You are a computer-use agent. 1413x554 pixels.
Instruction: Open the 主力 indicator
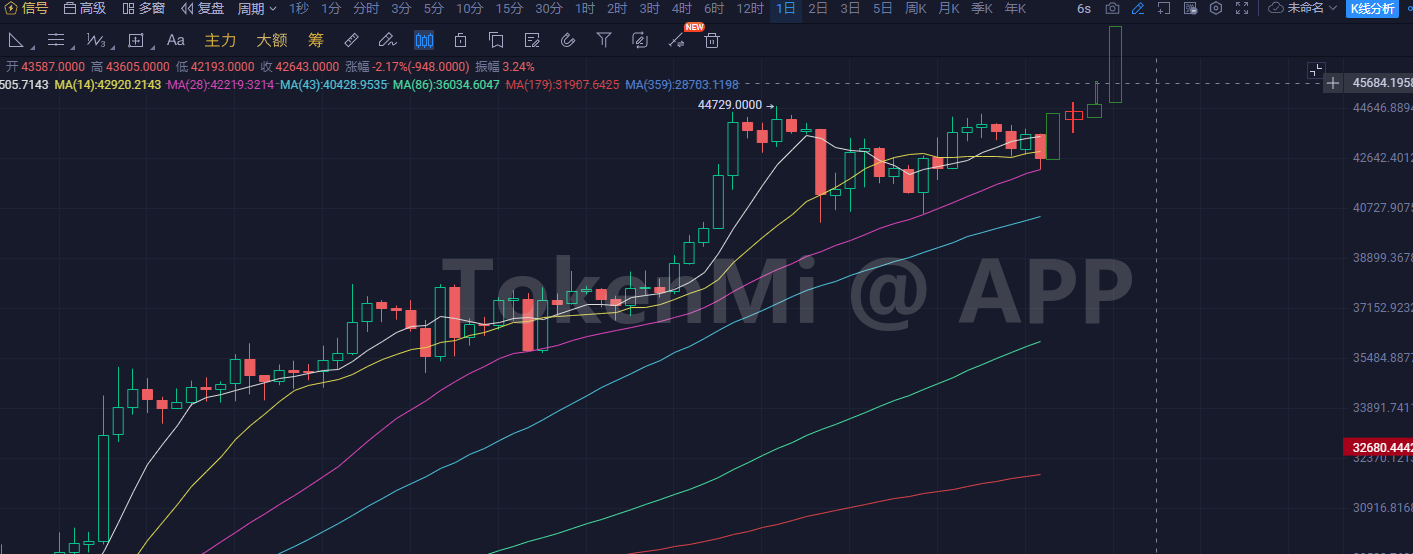(x=220, y=41)
